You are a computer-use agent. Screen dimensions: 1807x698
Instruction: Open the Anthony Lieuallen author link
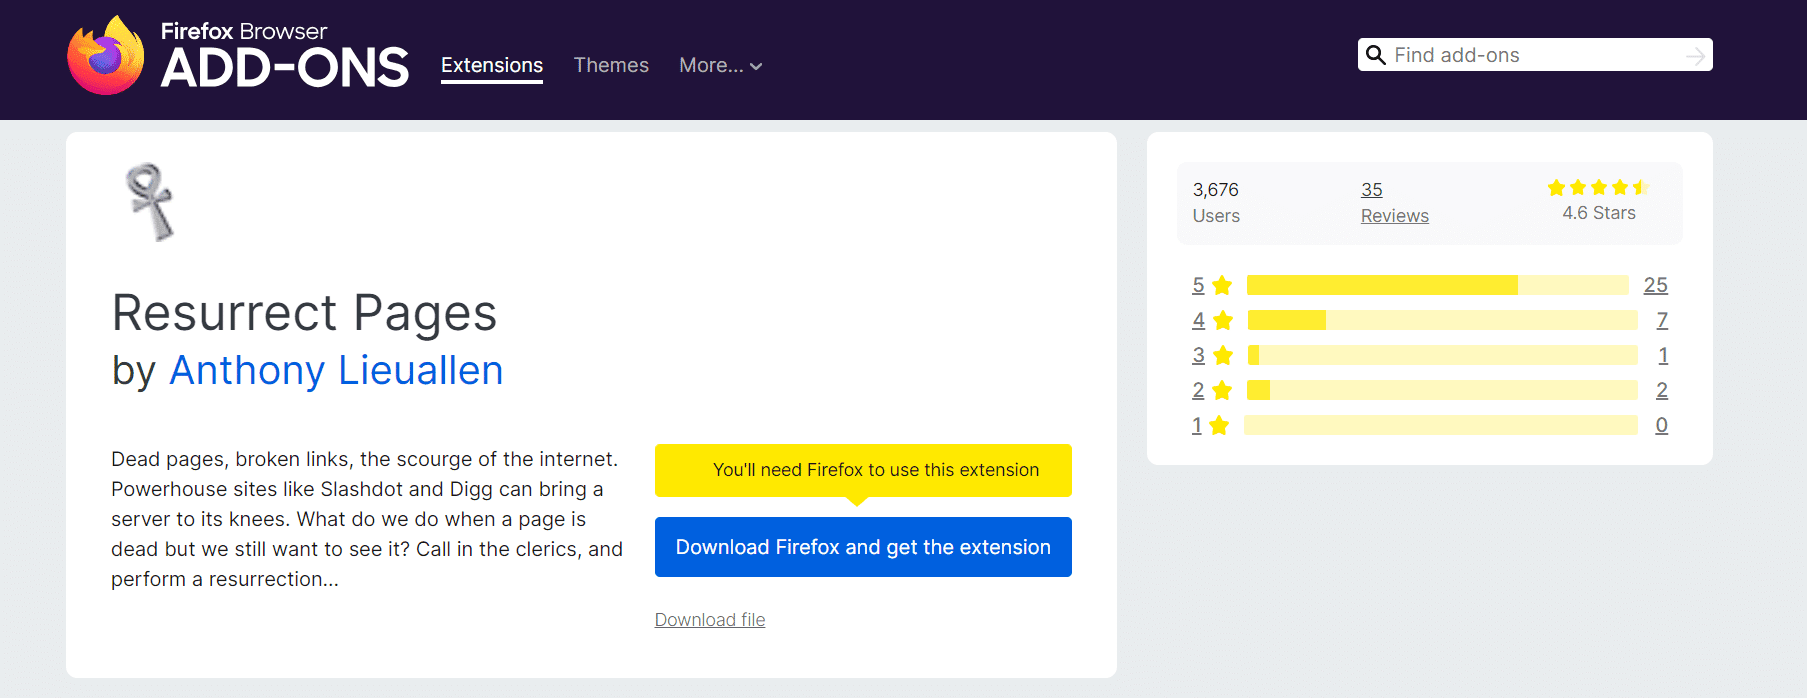tap(336, 371)
